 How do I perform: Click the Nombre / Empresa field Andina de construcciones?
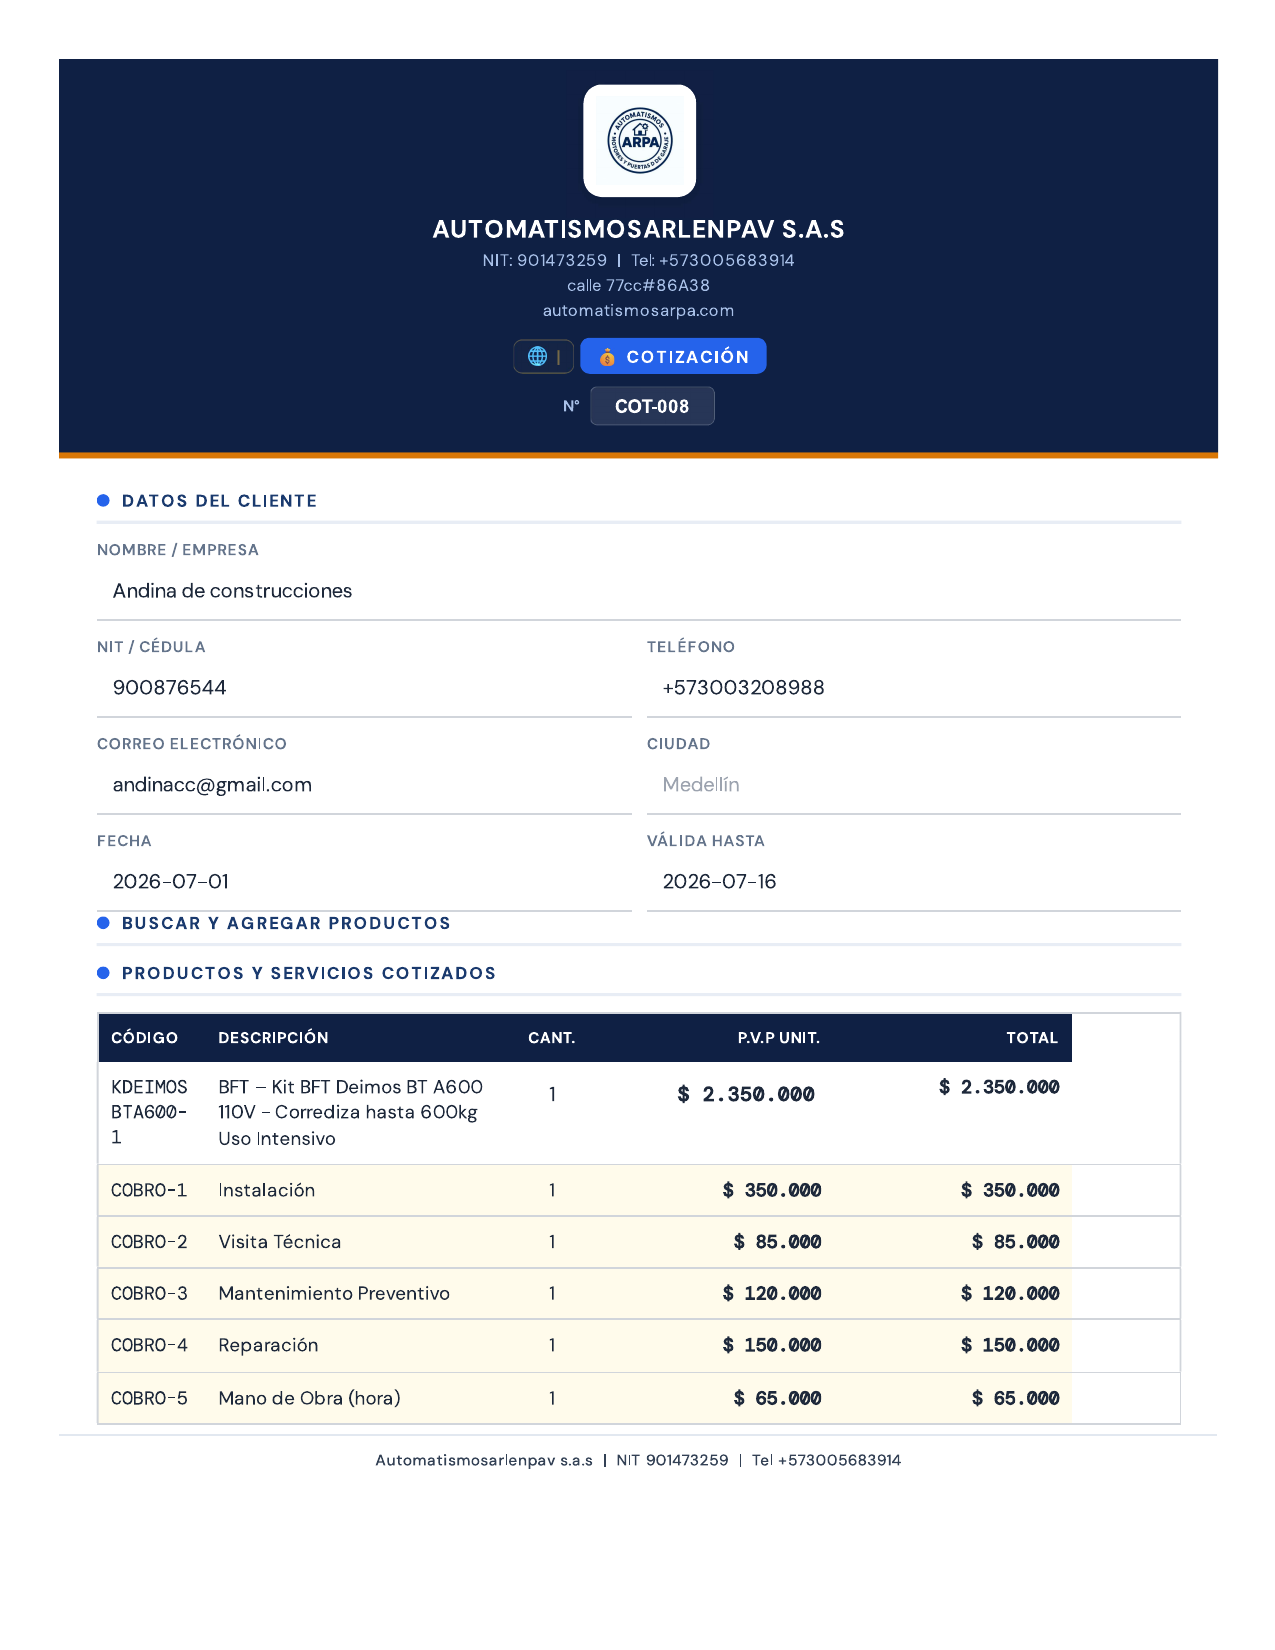coord(639,591)
